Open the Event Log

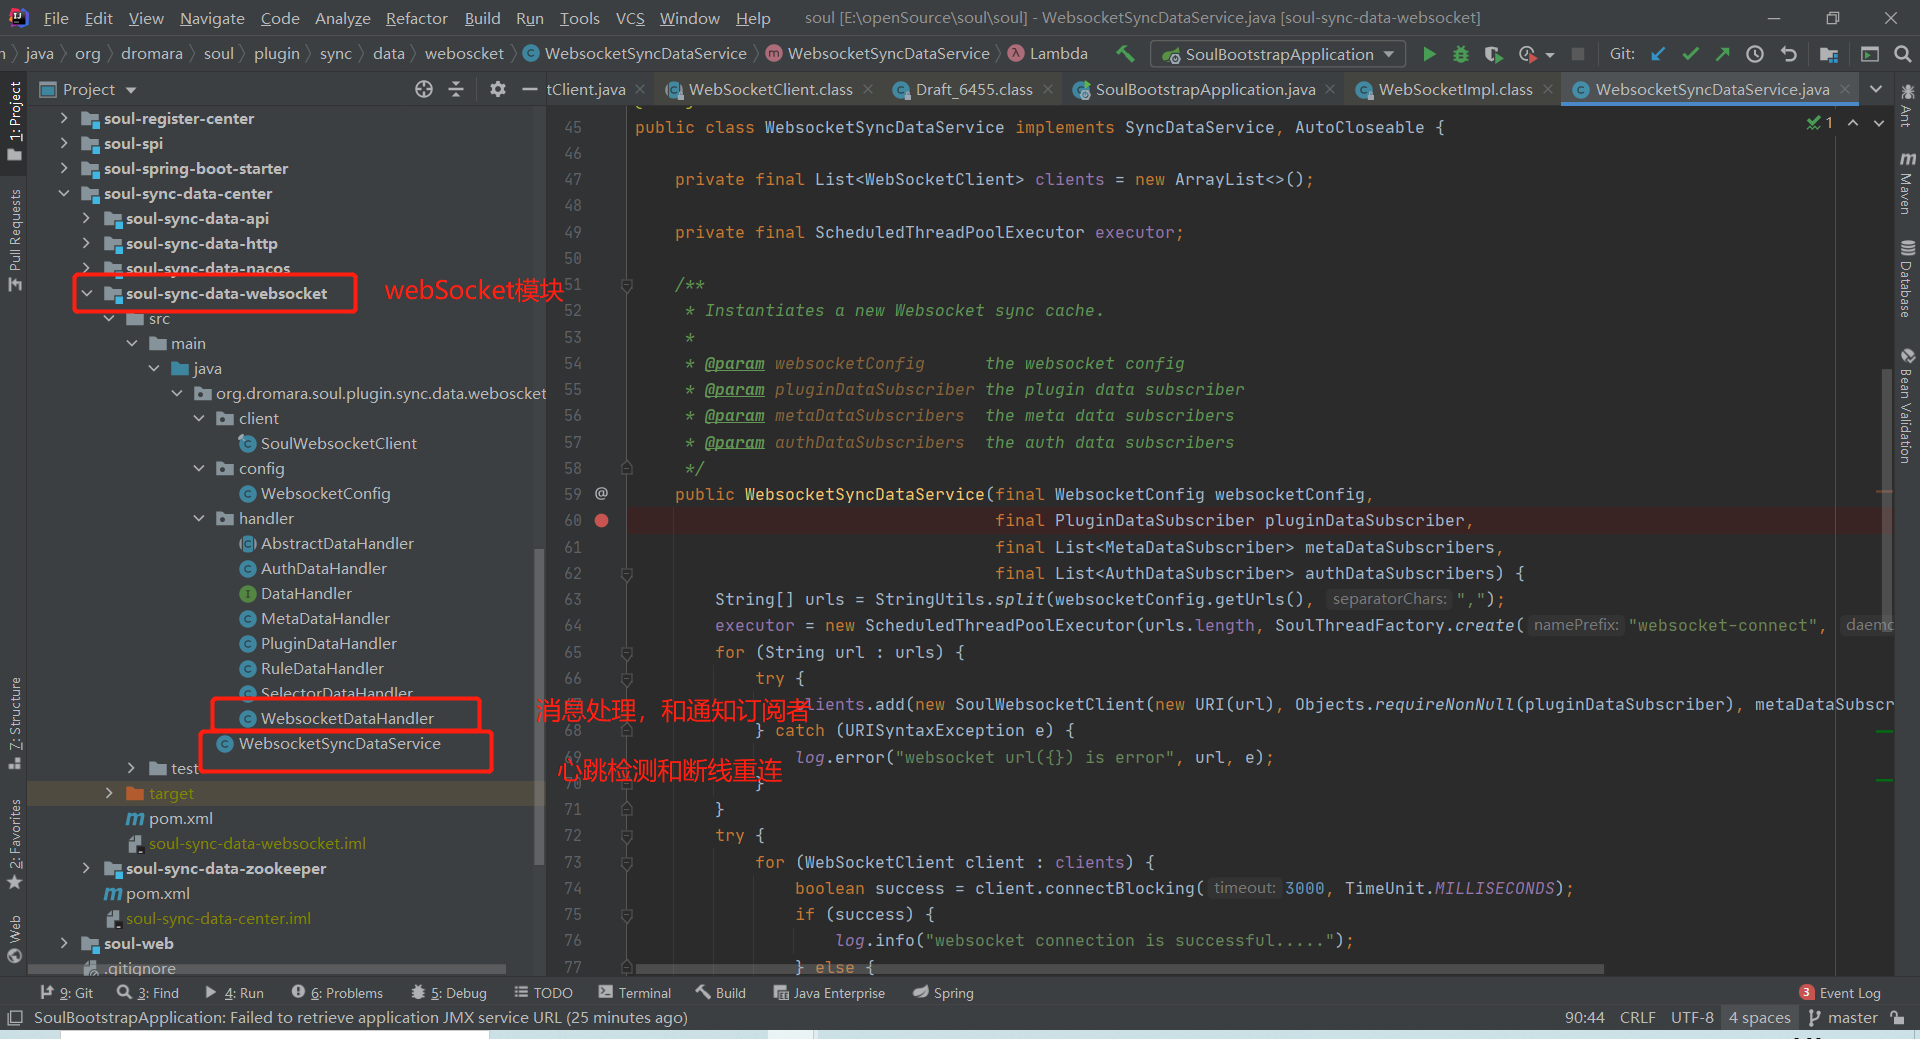click(x=1840, y=993)
